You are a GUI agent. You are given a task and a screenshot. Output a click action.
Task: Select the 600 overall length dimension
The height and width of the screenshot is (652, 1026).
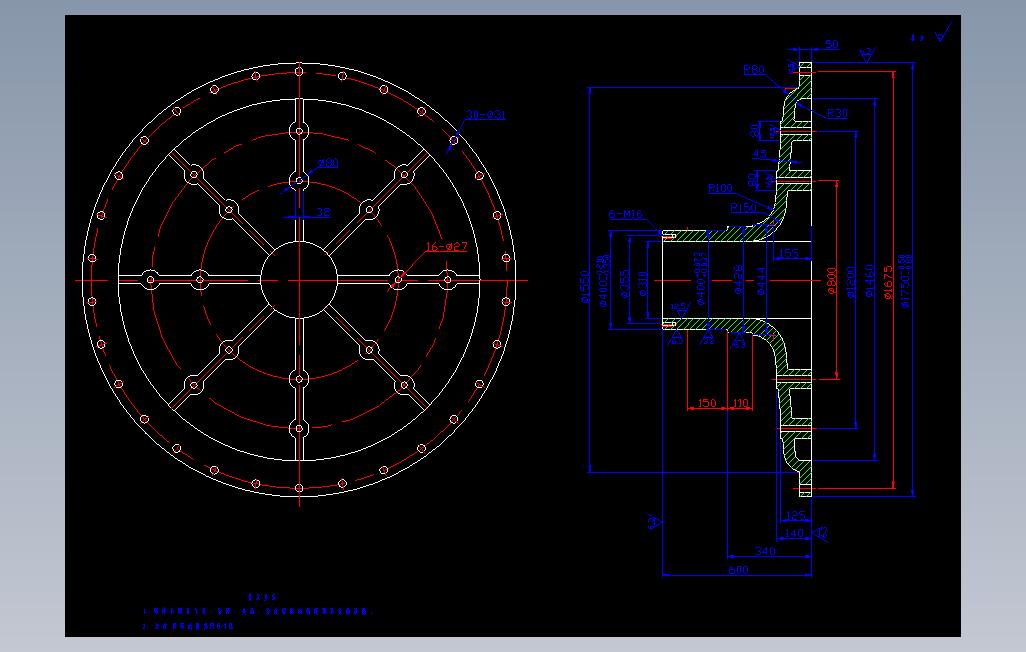coord(738,570)
